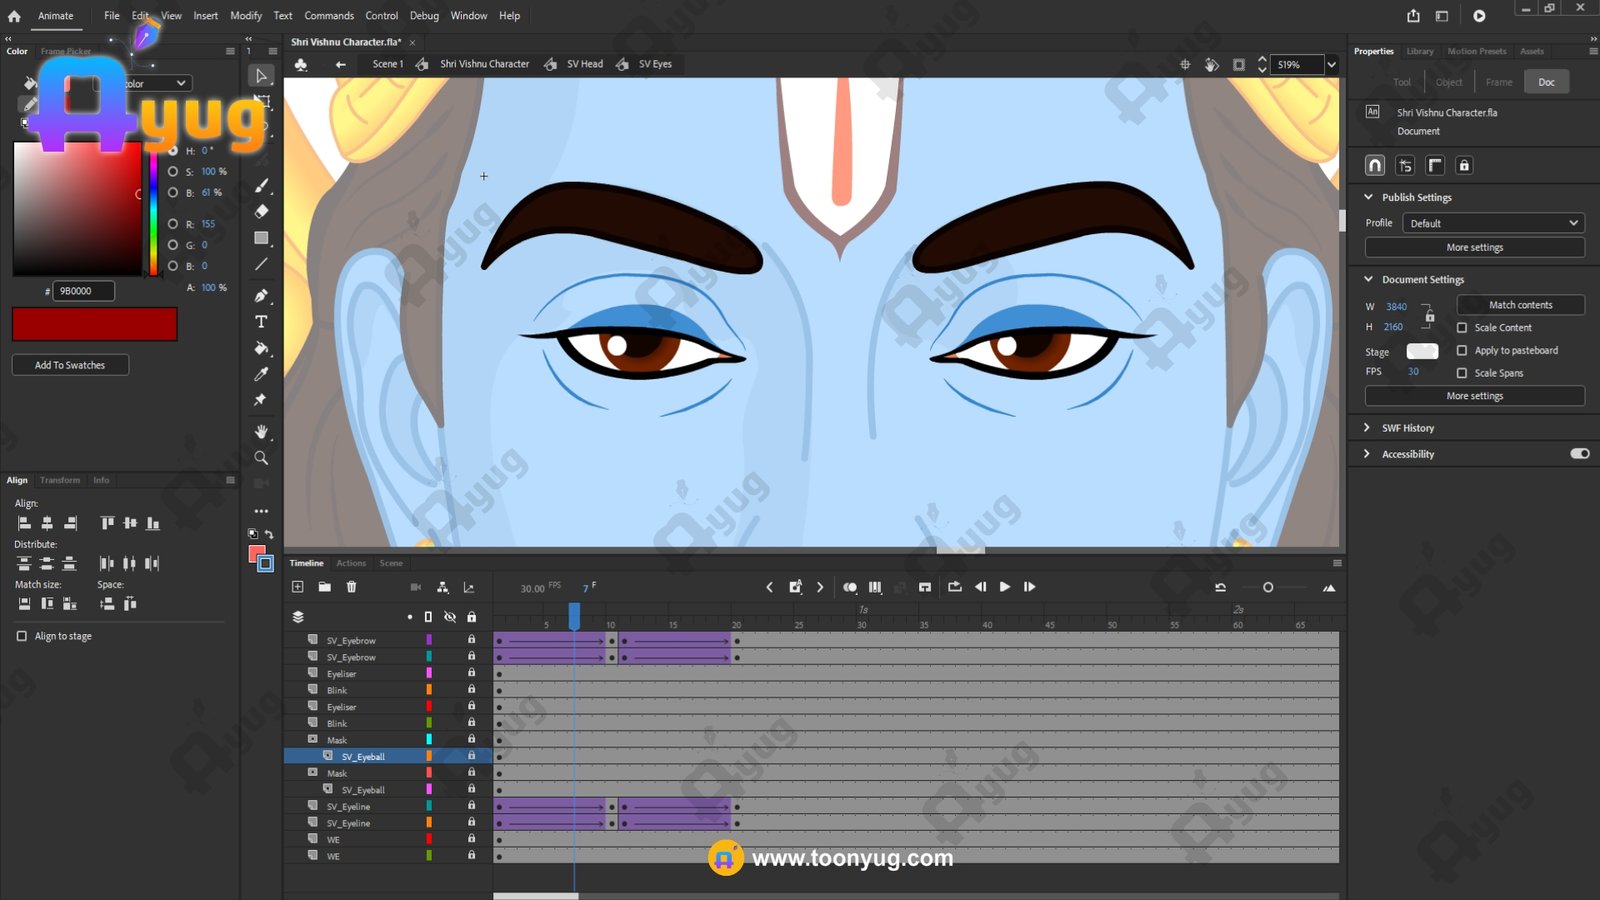The width and height of the screenshot is (1600, 900).
Task: Check the Align to stage option
Action: click(x=22, y=636)
